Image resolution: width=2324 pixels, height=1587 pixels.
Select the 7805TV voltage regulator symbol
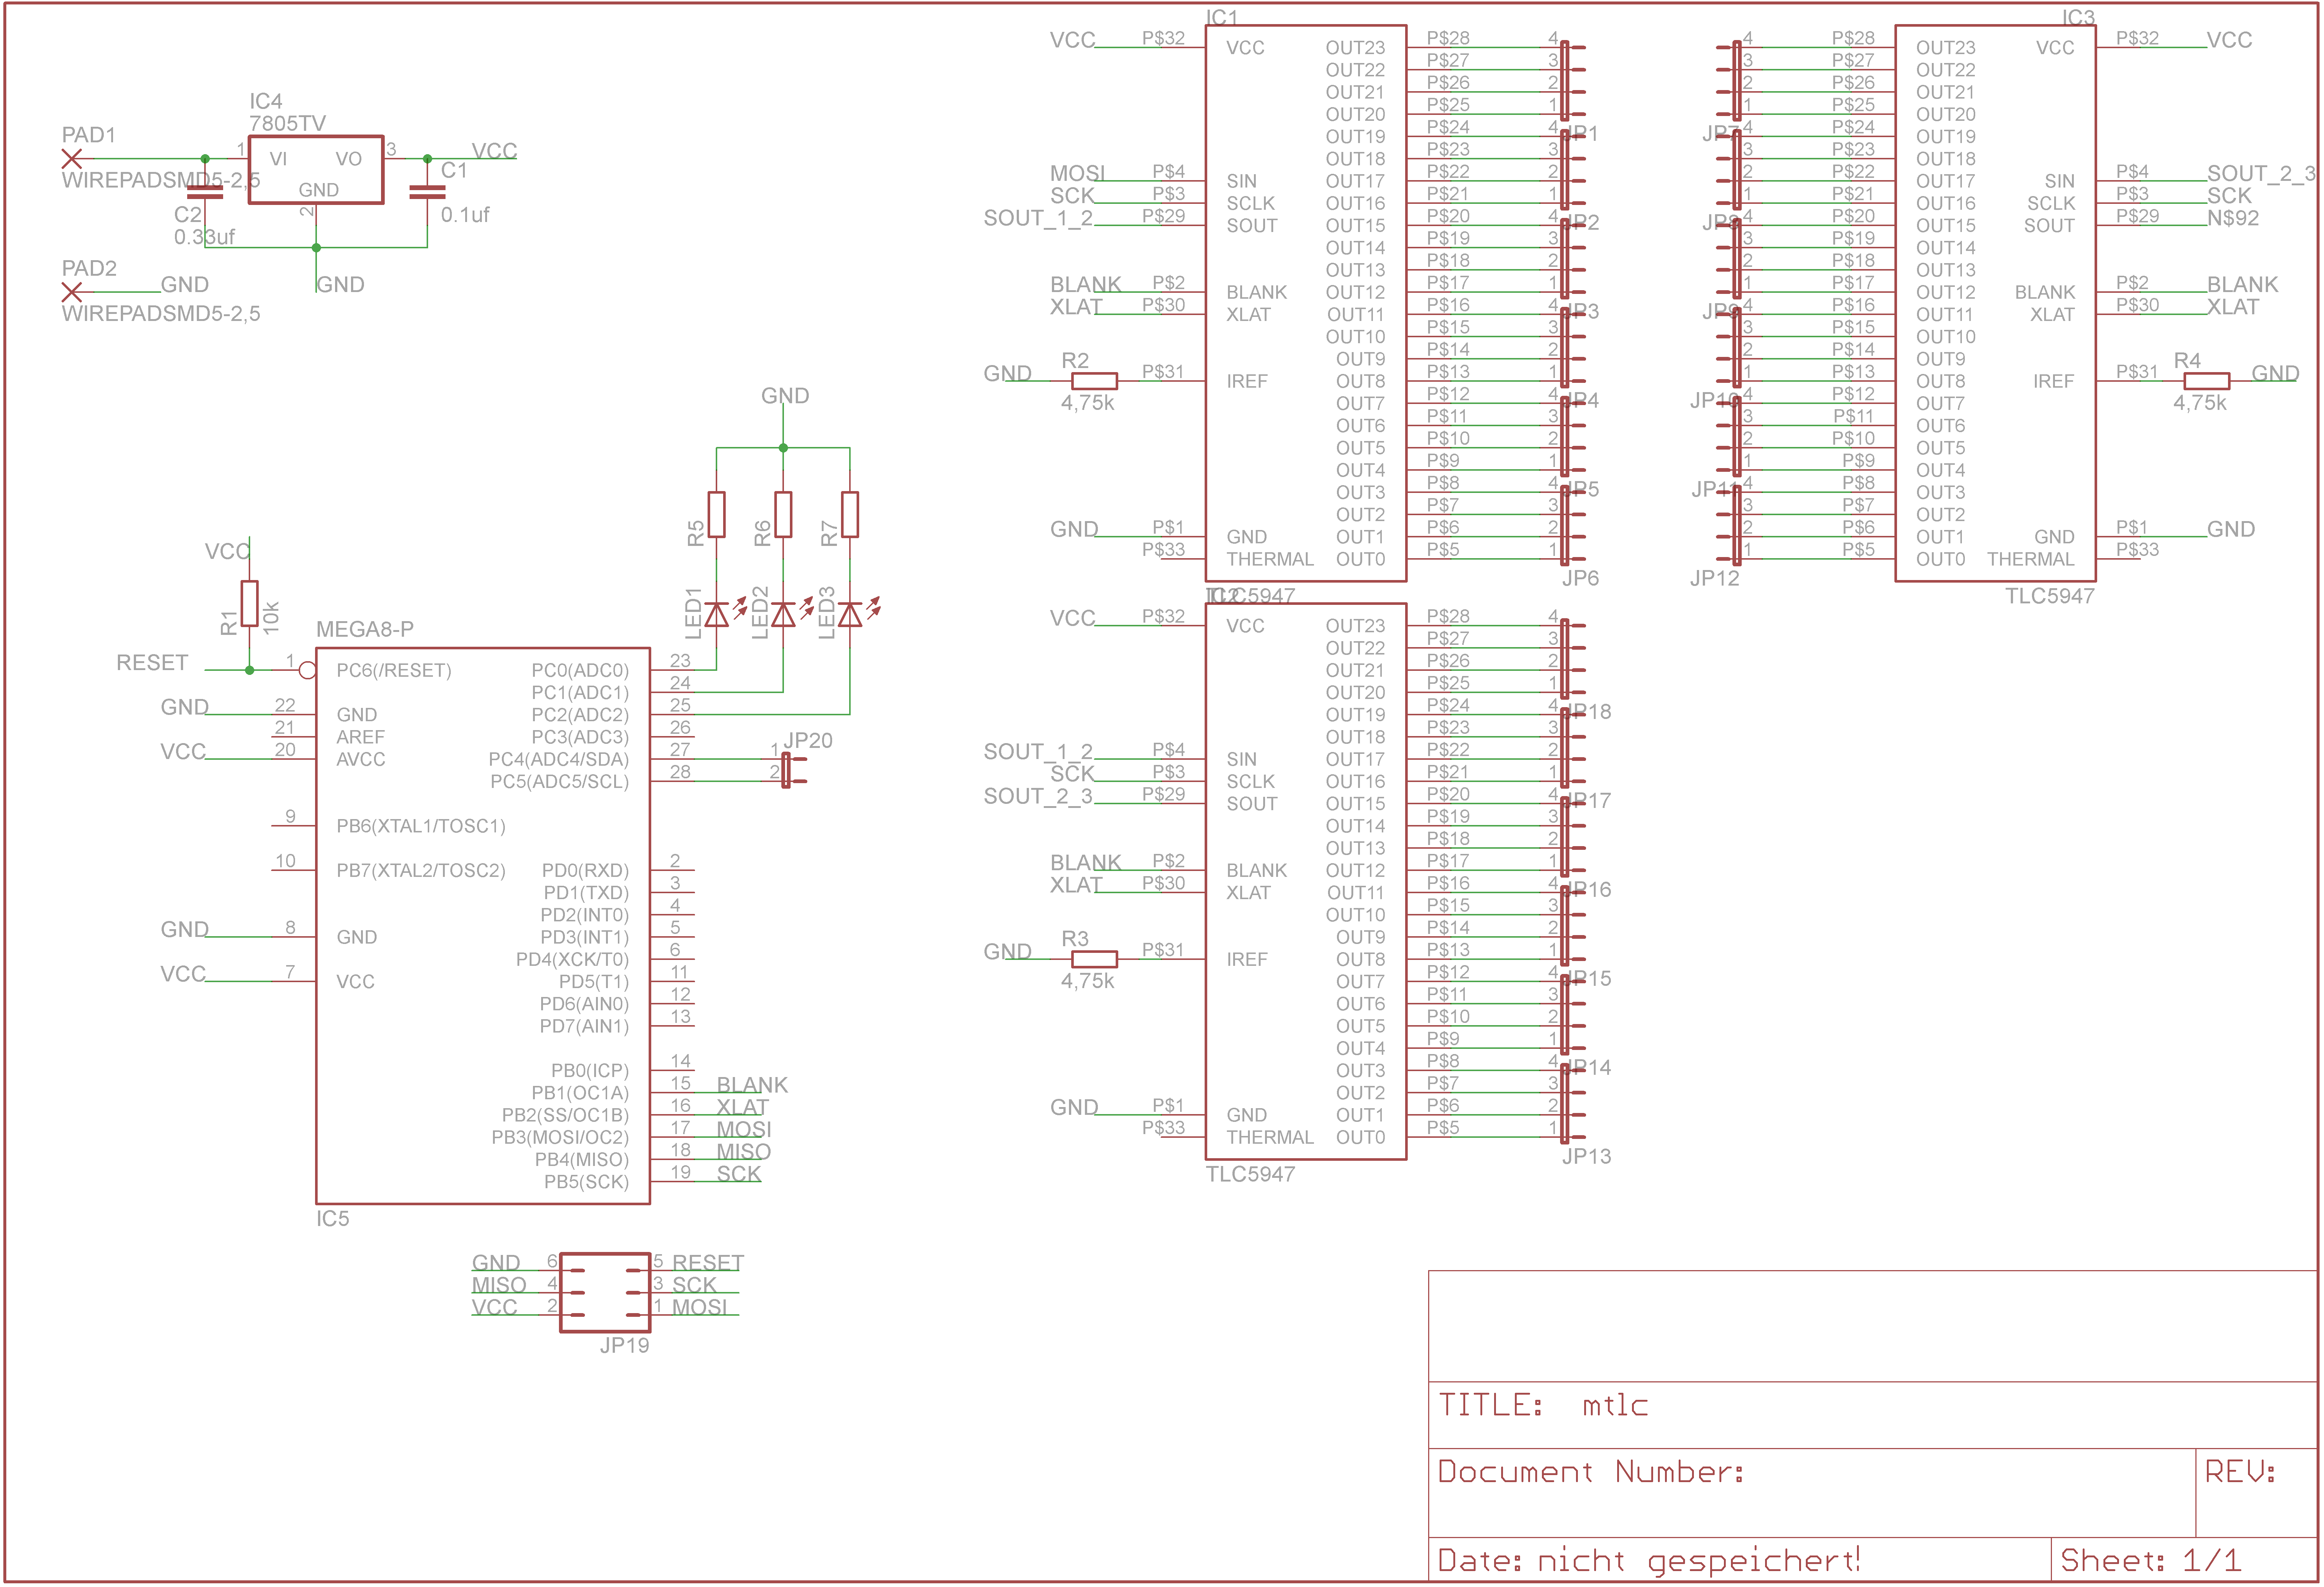point(316,170)
